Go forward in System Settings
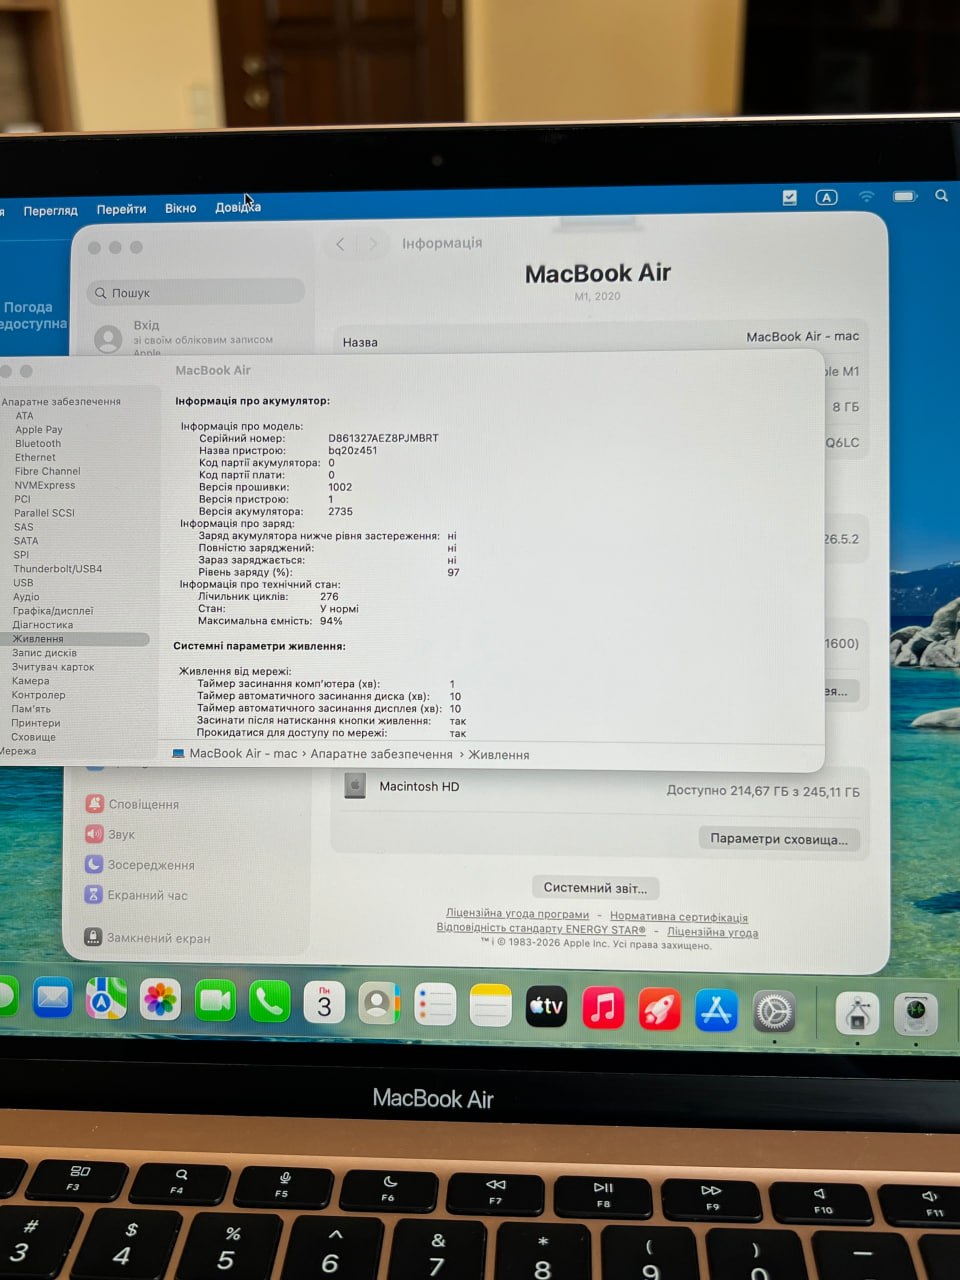The width and height of the screenshot is (960, 1280). click(373, 244)
